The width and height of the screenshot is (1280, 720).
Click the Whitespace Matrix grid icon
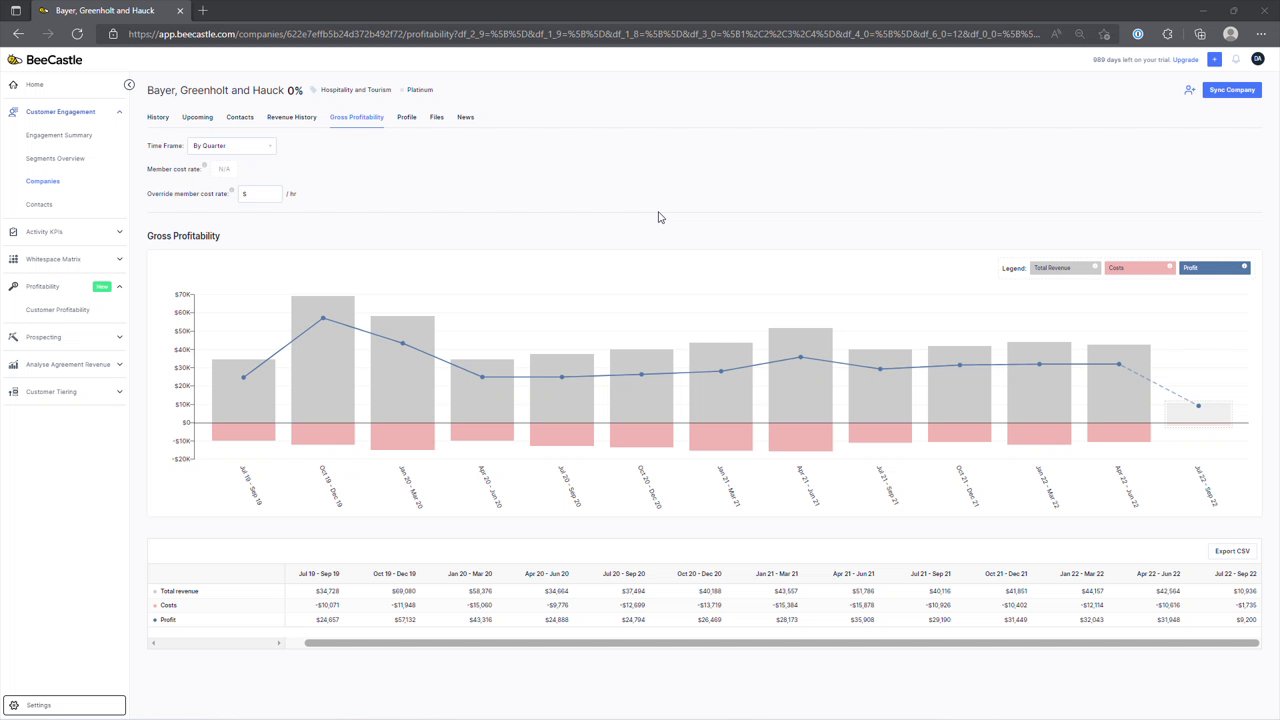click(13, 259)
